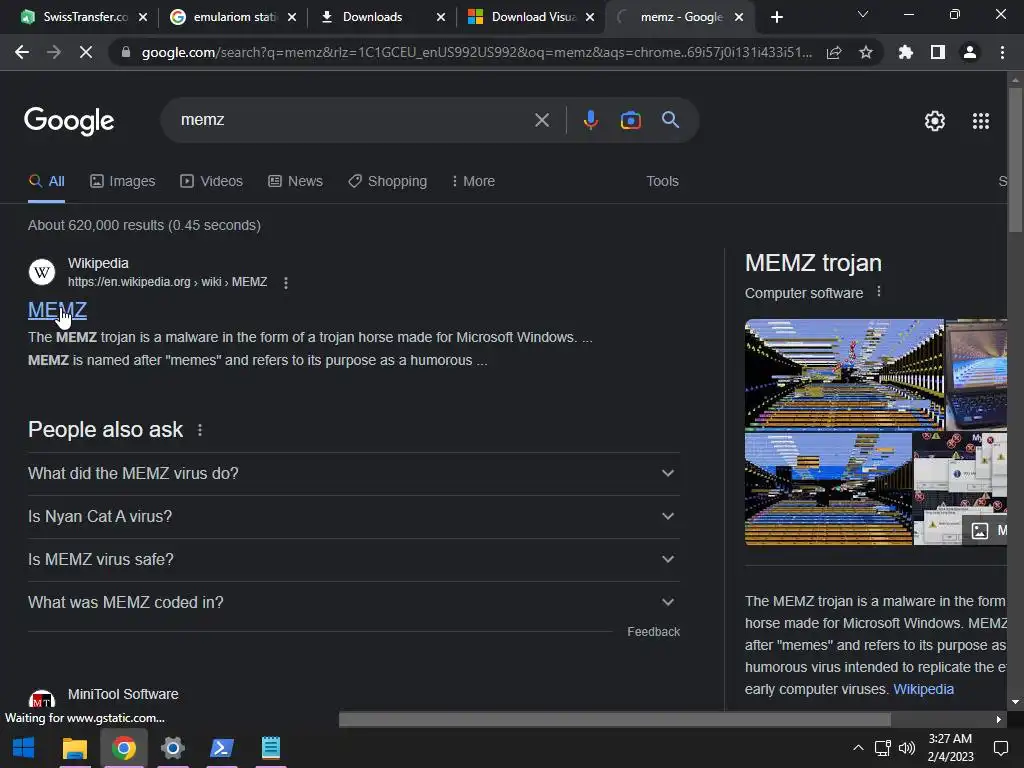Screen dimensions: 1024x768
Task: Stop loading the page
Action: point(86,52)
